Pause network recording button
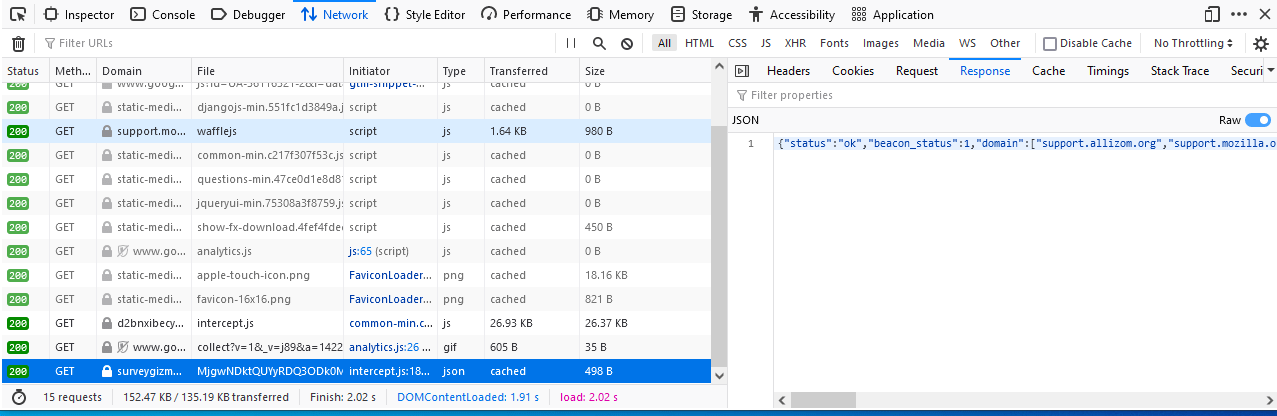 click(x=571, y=44)
